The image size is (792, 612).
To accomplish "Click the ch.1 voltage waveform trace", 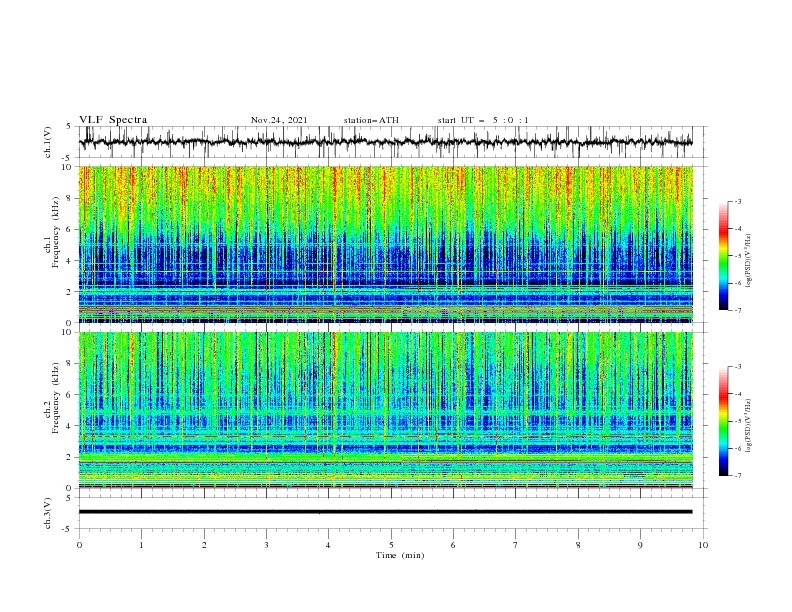I will (x=385, y=142).
